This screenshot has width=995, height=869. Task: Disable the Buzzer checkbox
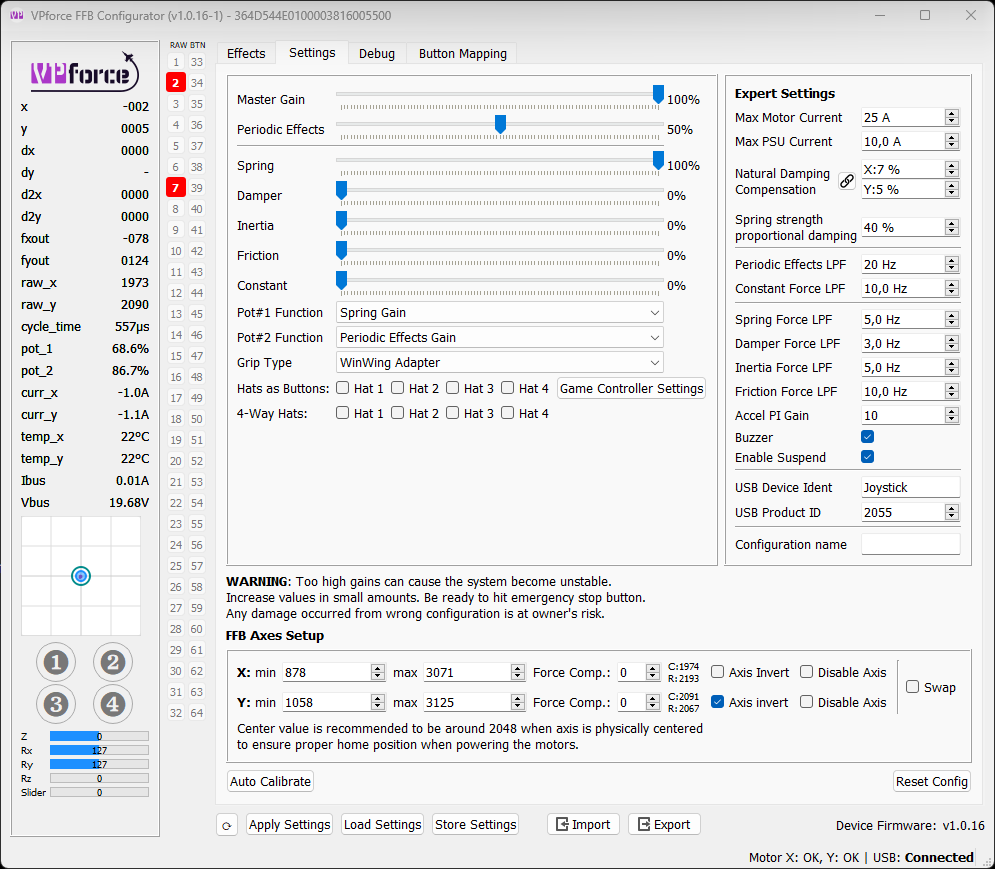868,437
